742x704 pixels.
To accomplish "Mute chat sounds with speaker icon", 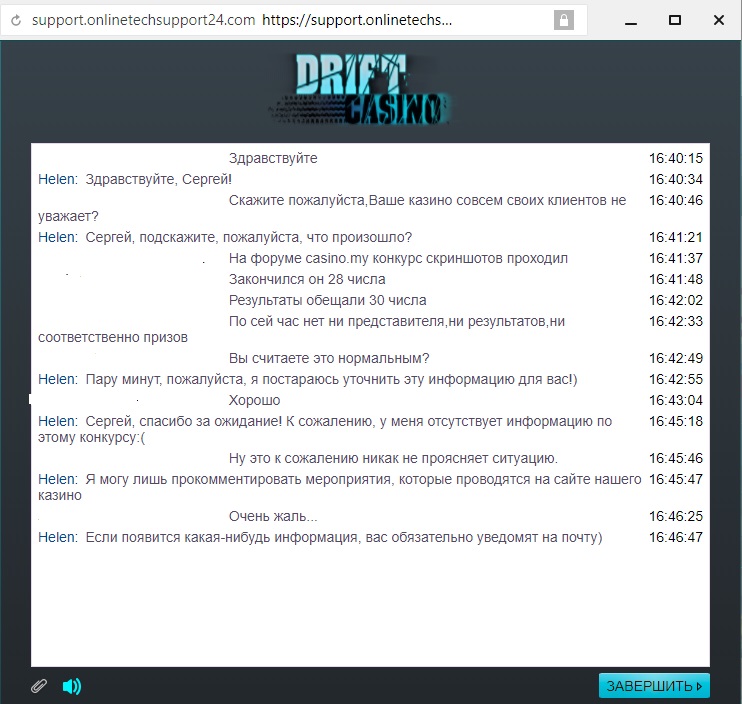I will [x=71, y=686].
